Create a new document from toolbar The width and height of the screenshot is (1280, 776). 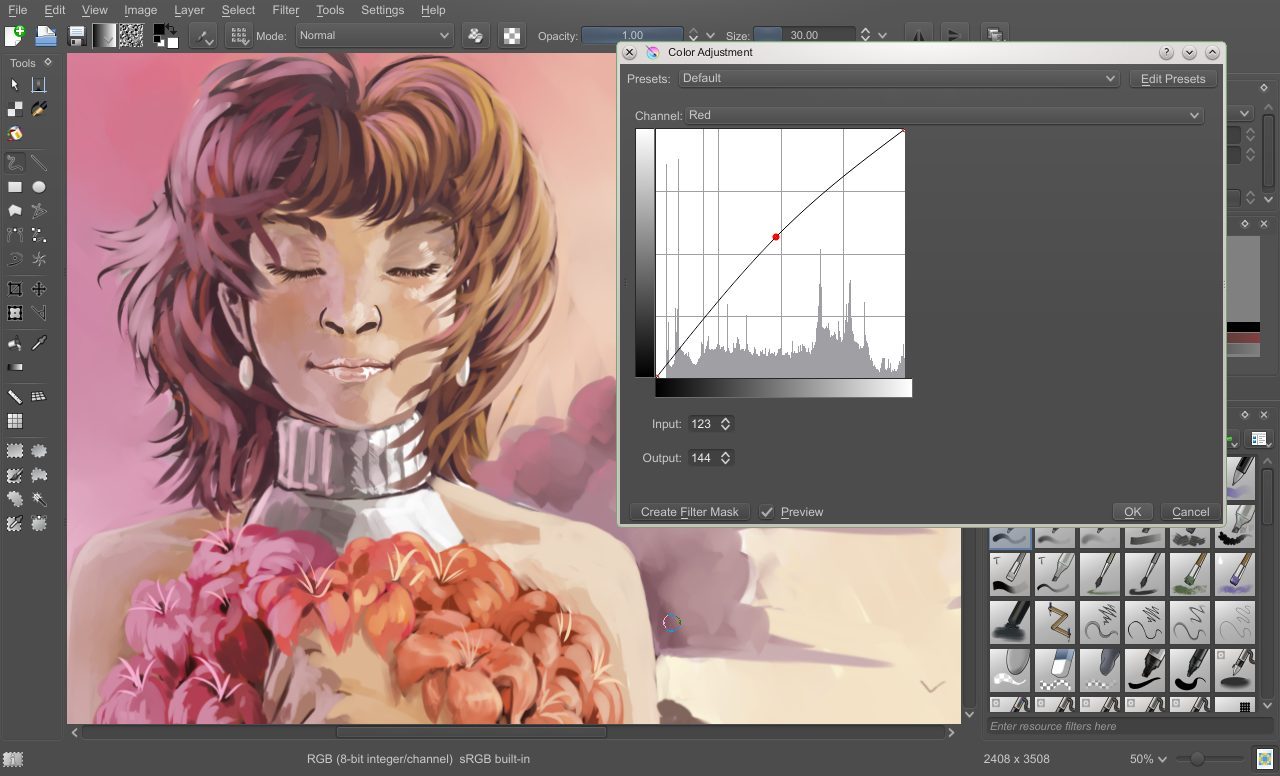pyautogui.click(x=14, y=36)
